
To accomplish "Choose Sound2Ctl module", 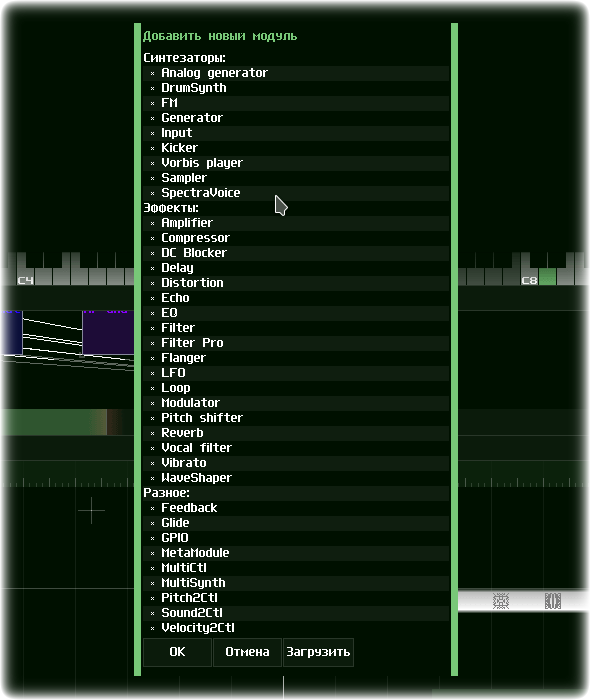I will (296, 613).
